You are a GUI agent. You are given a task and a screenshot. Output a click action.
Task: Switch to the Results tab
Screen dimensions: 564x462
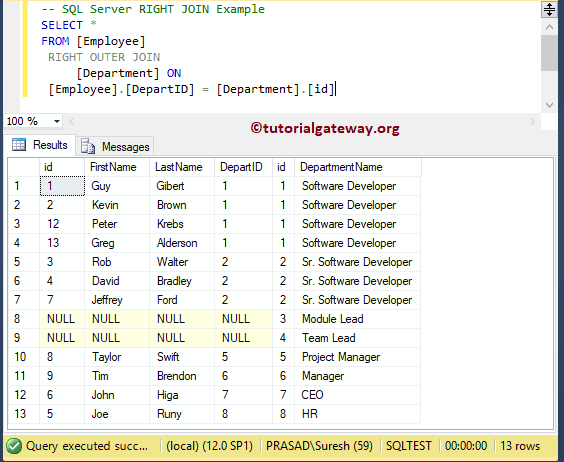40,145
